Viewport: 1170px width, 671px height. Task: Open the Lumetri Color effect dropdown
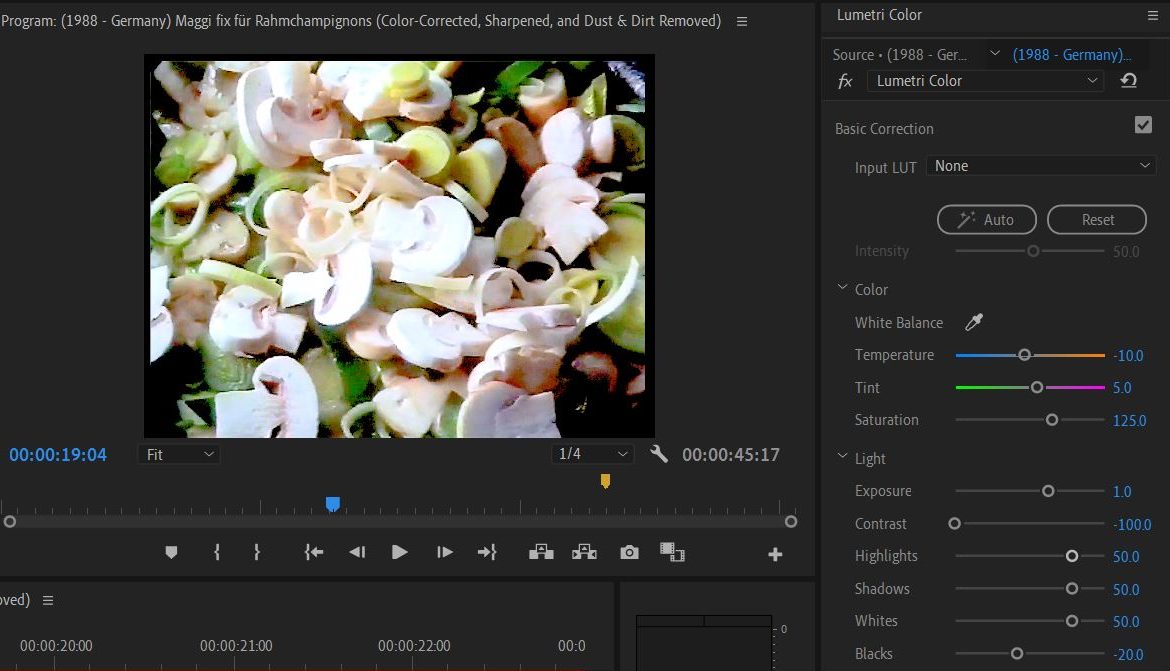pyautogui.click(x=985, y=81)
